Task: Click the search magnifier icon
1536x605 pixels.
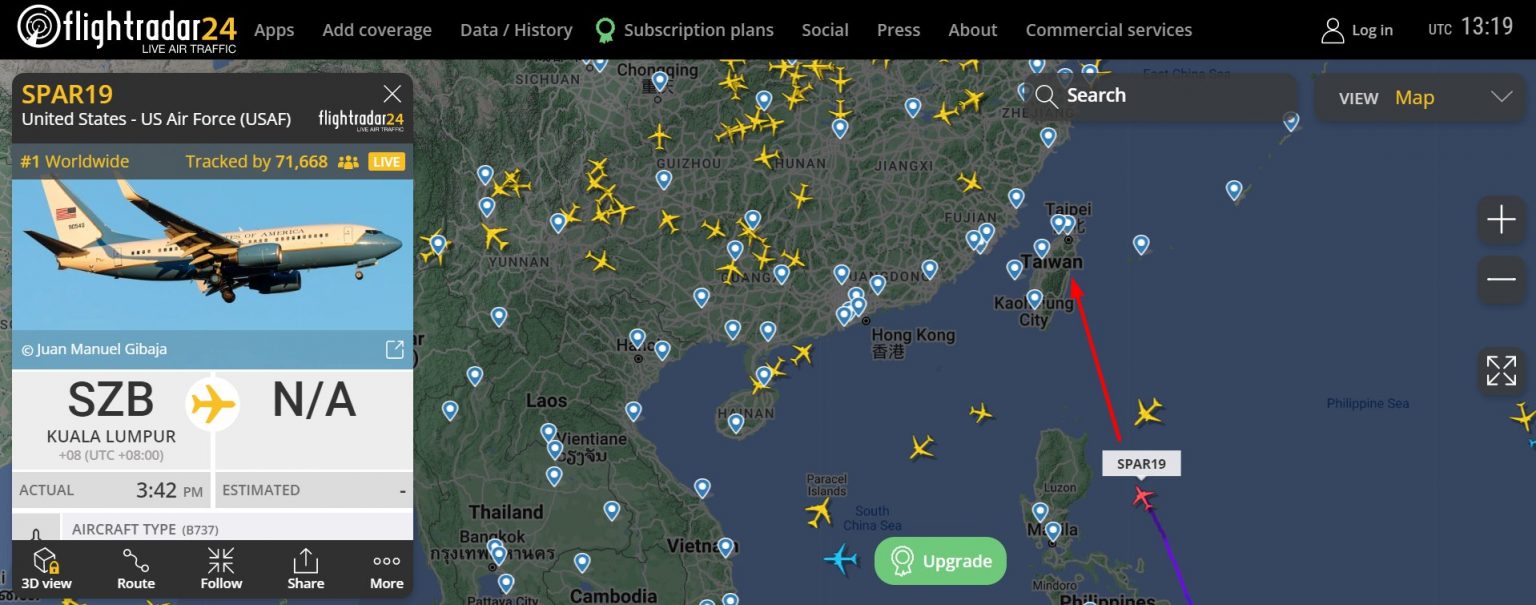Action: 1046,96
